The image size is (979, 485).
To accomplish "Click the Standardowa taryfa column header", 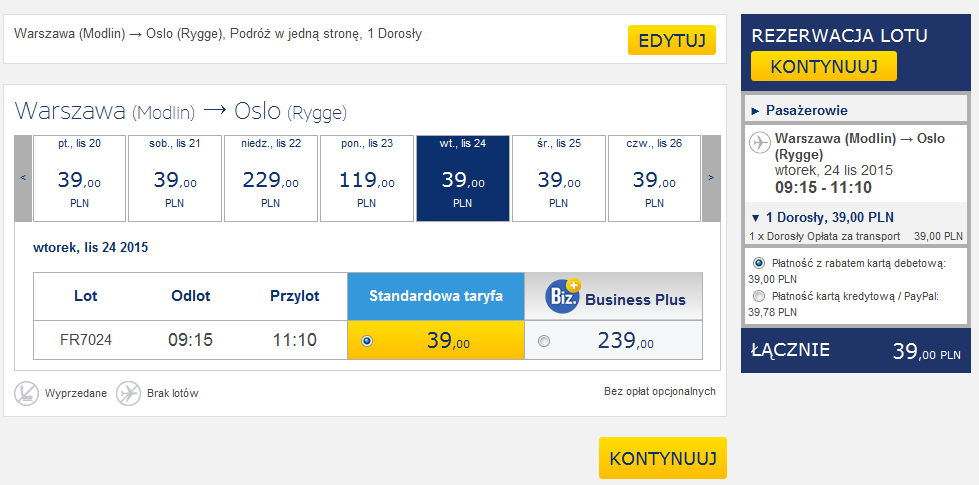I will (x=436, y=296).
